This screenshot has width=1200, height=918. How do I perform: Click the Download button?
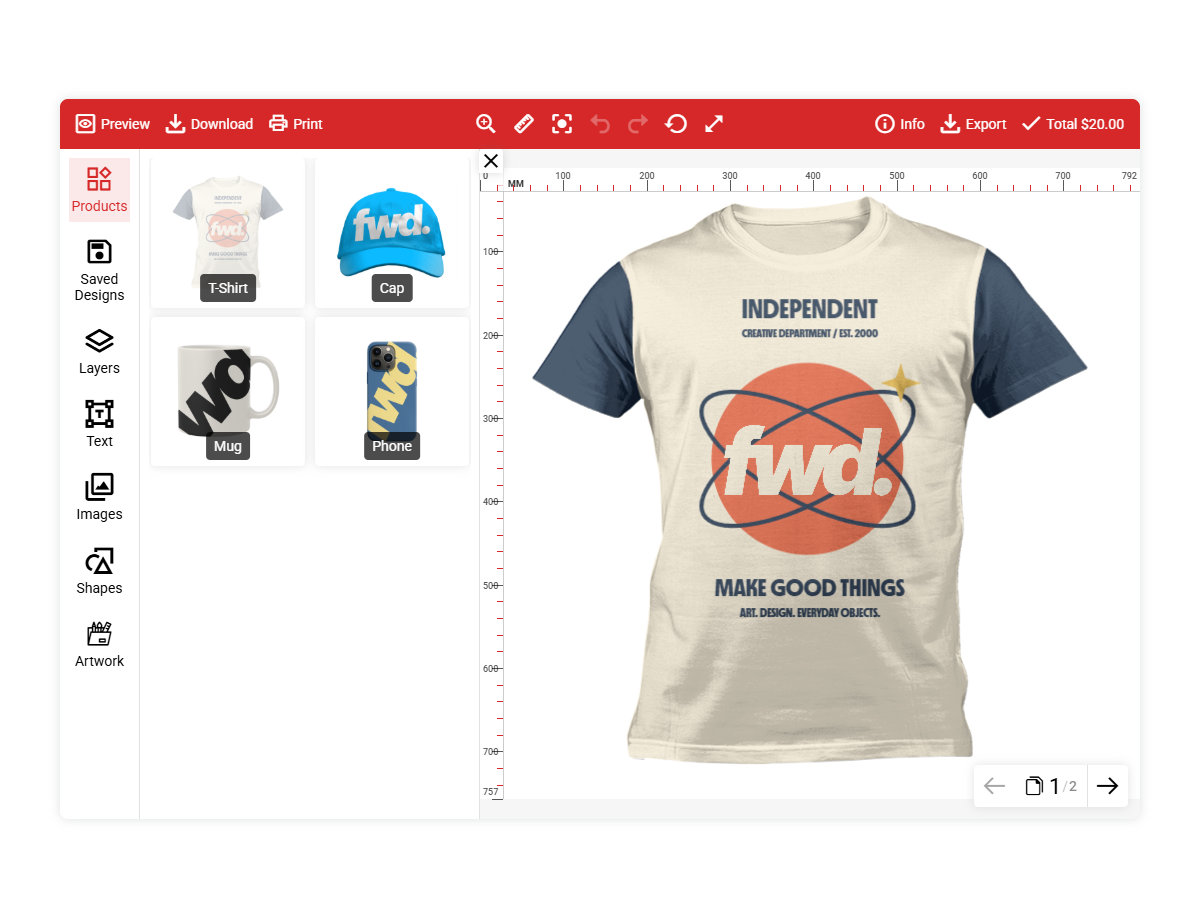point(209,124)
